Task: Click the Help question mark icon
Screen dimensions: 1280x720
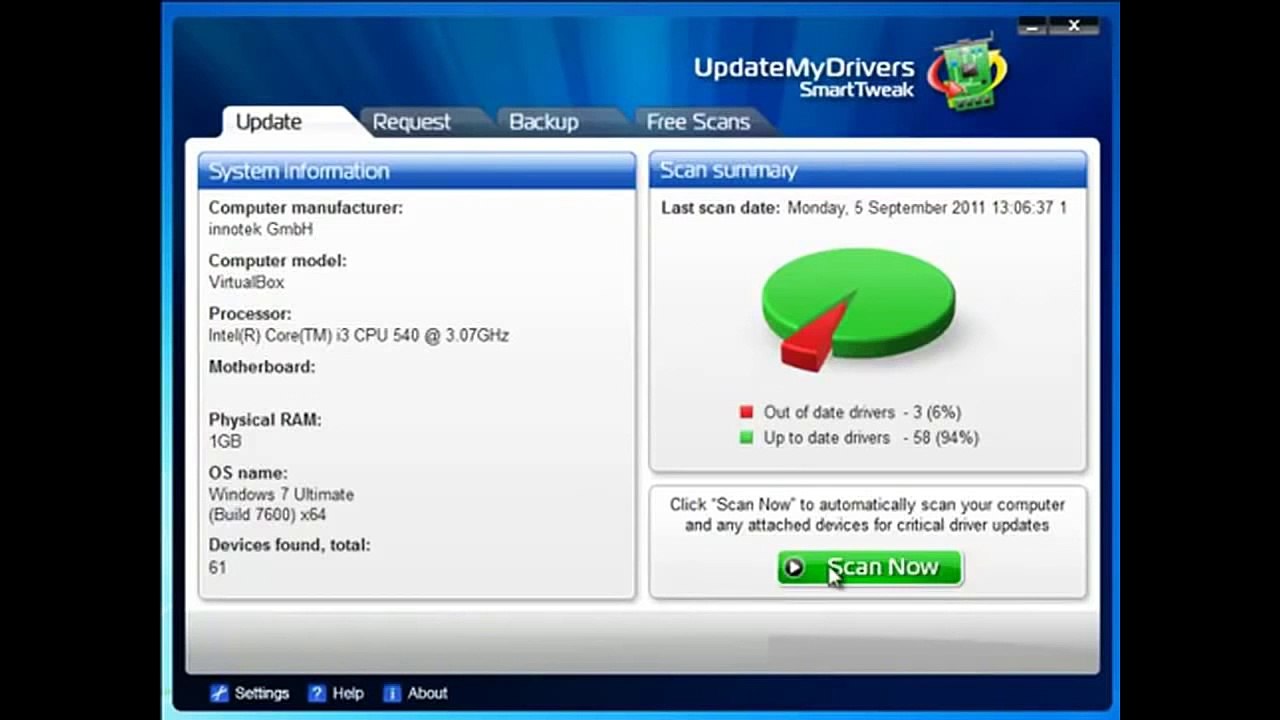Action: [317, 693]
